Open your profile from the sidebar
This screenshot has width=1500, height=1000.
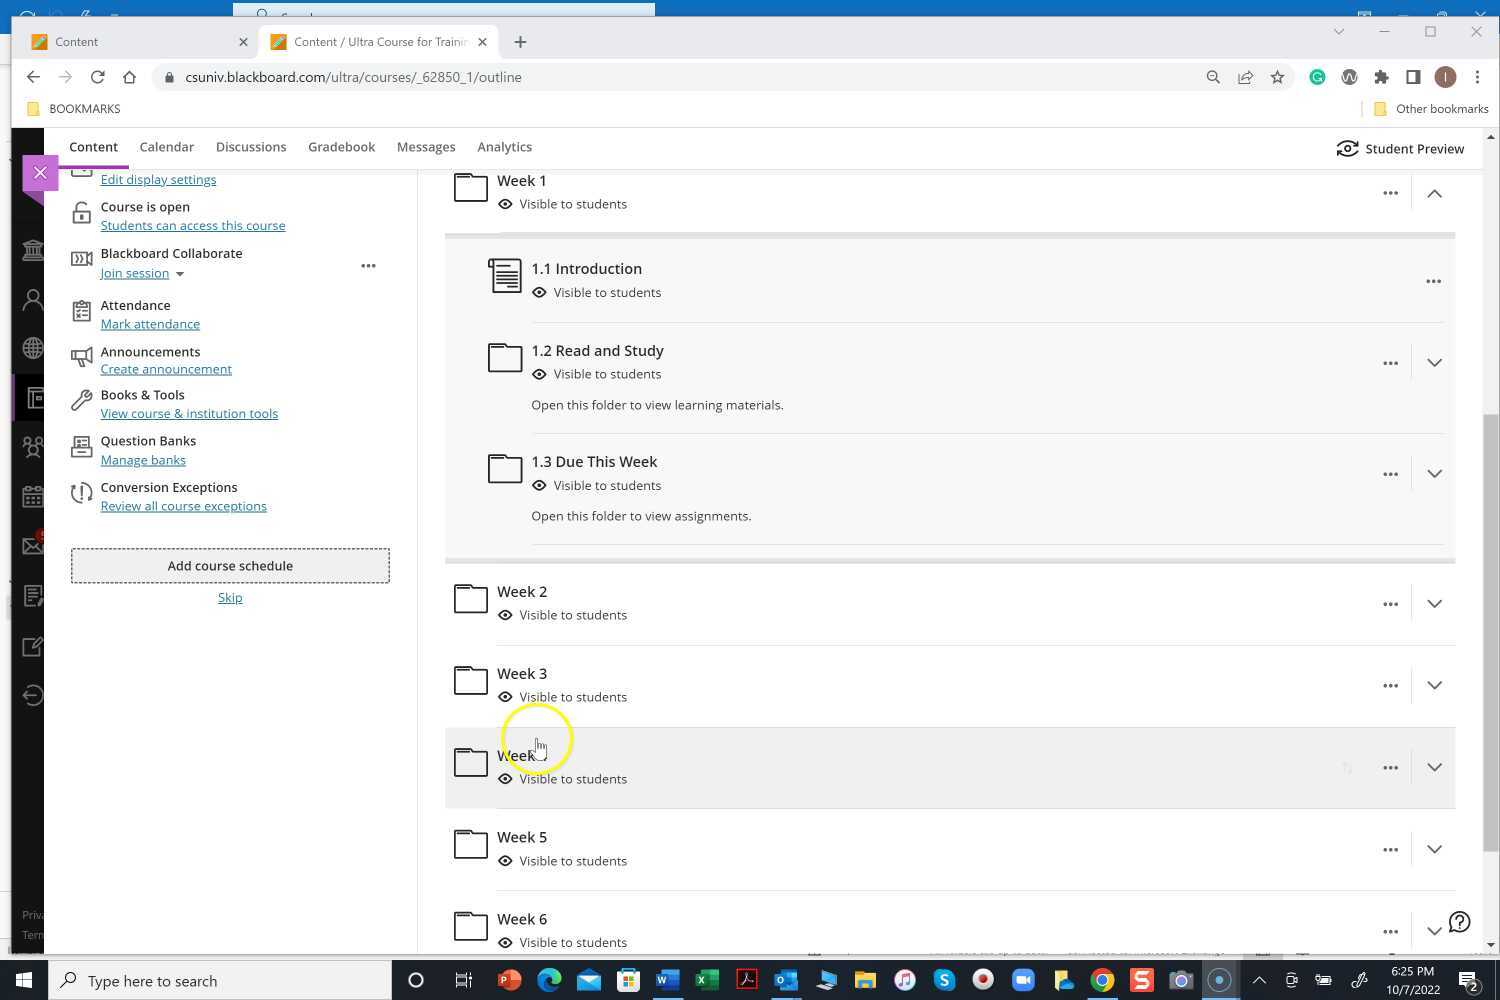coord(33,299)
